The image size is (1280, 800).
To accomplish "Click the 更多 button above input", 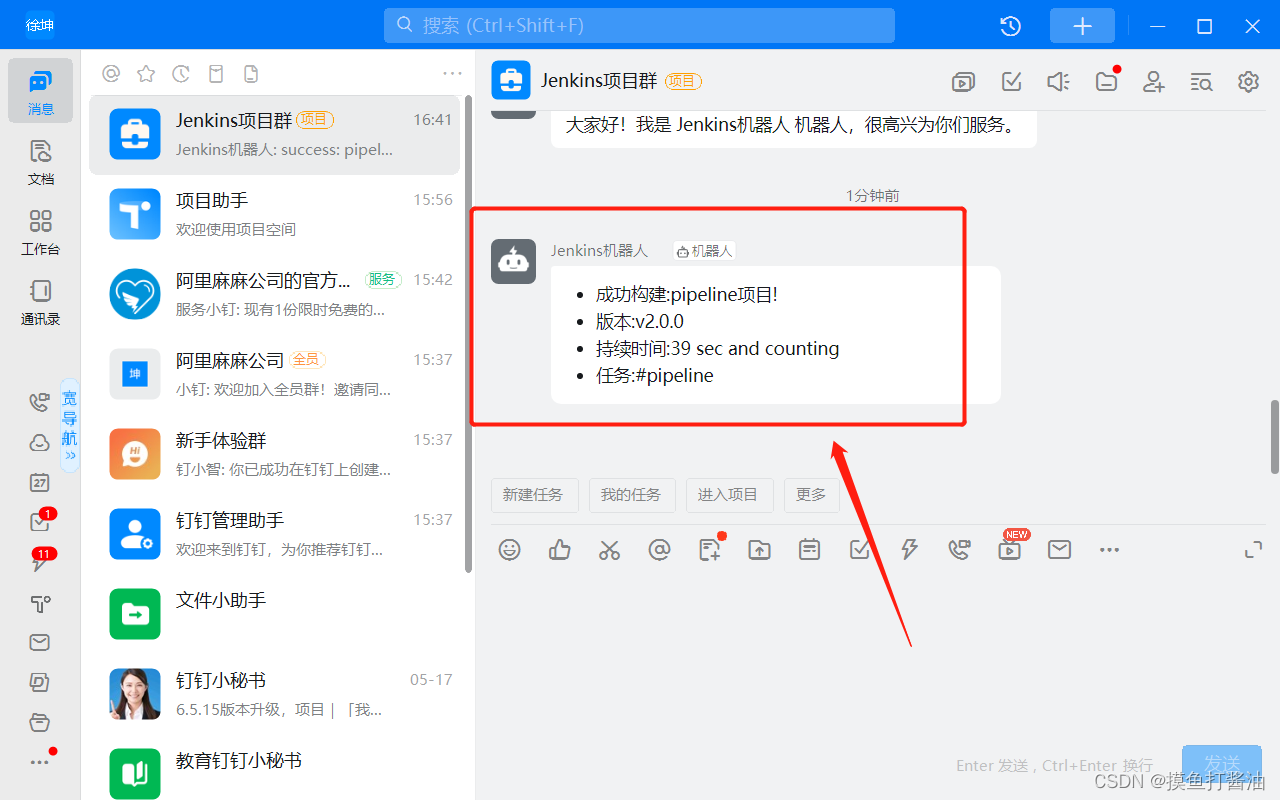I will pyautogui.click(x=811, y=495).
